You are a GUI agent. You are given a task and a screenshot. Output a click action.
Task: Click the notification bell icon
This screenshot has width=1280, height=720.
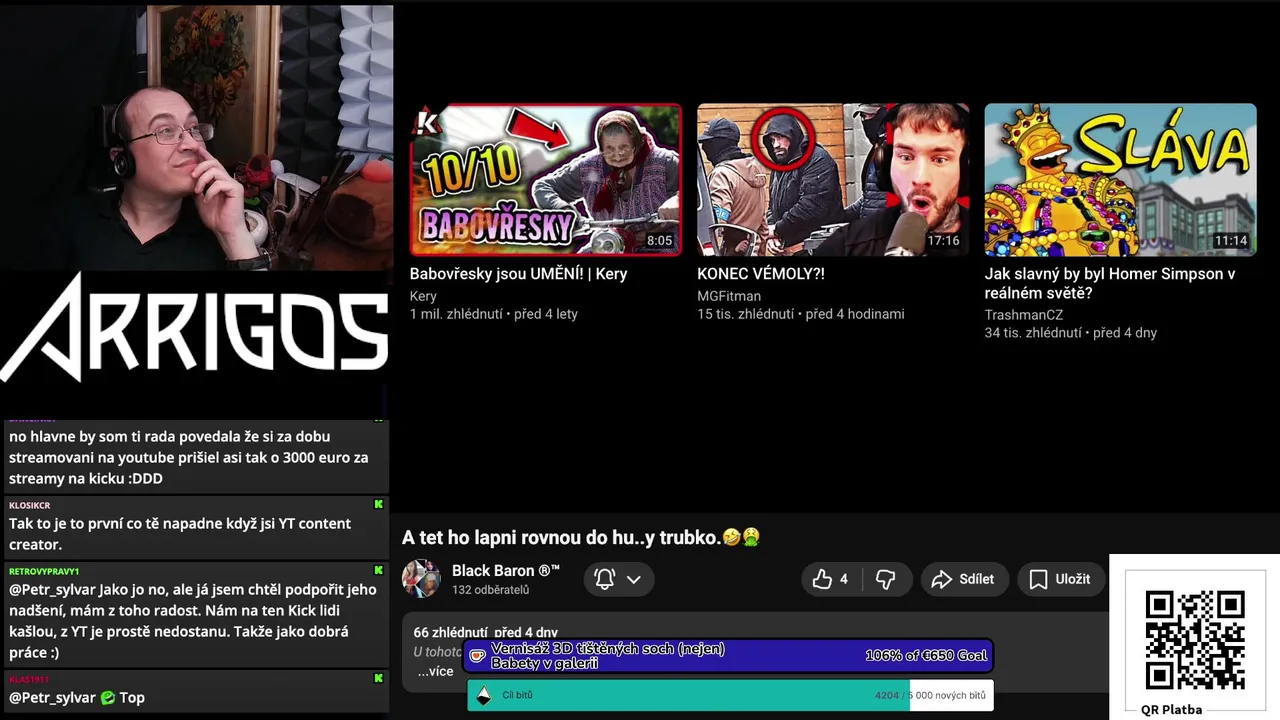pyautogui.click(x=605, y=579)
